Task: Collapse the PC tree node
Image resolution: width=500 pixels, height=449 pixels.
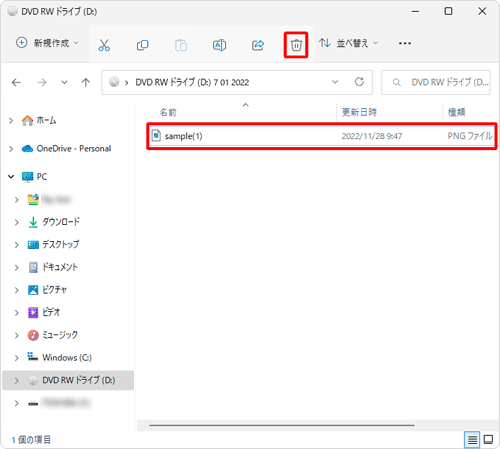Action: point(11,176)
